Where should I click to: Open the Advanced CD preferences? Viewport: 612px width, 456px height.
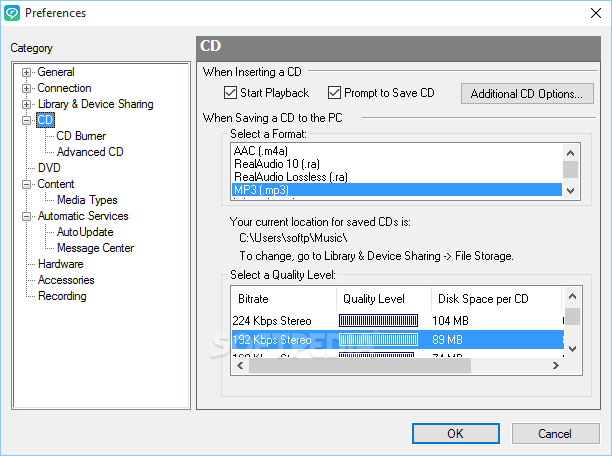(90, 152)
